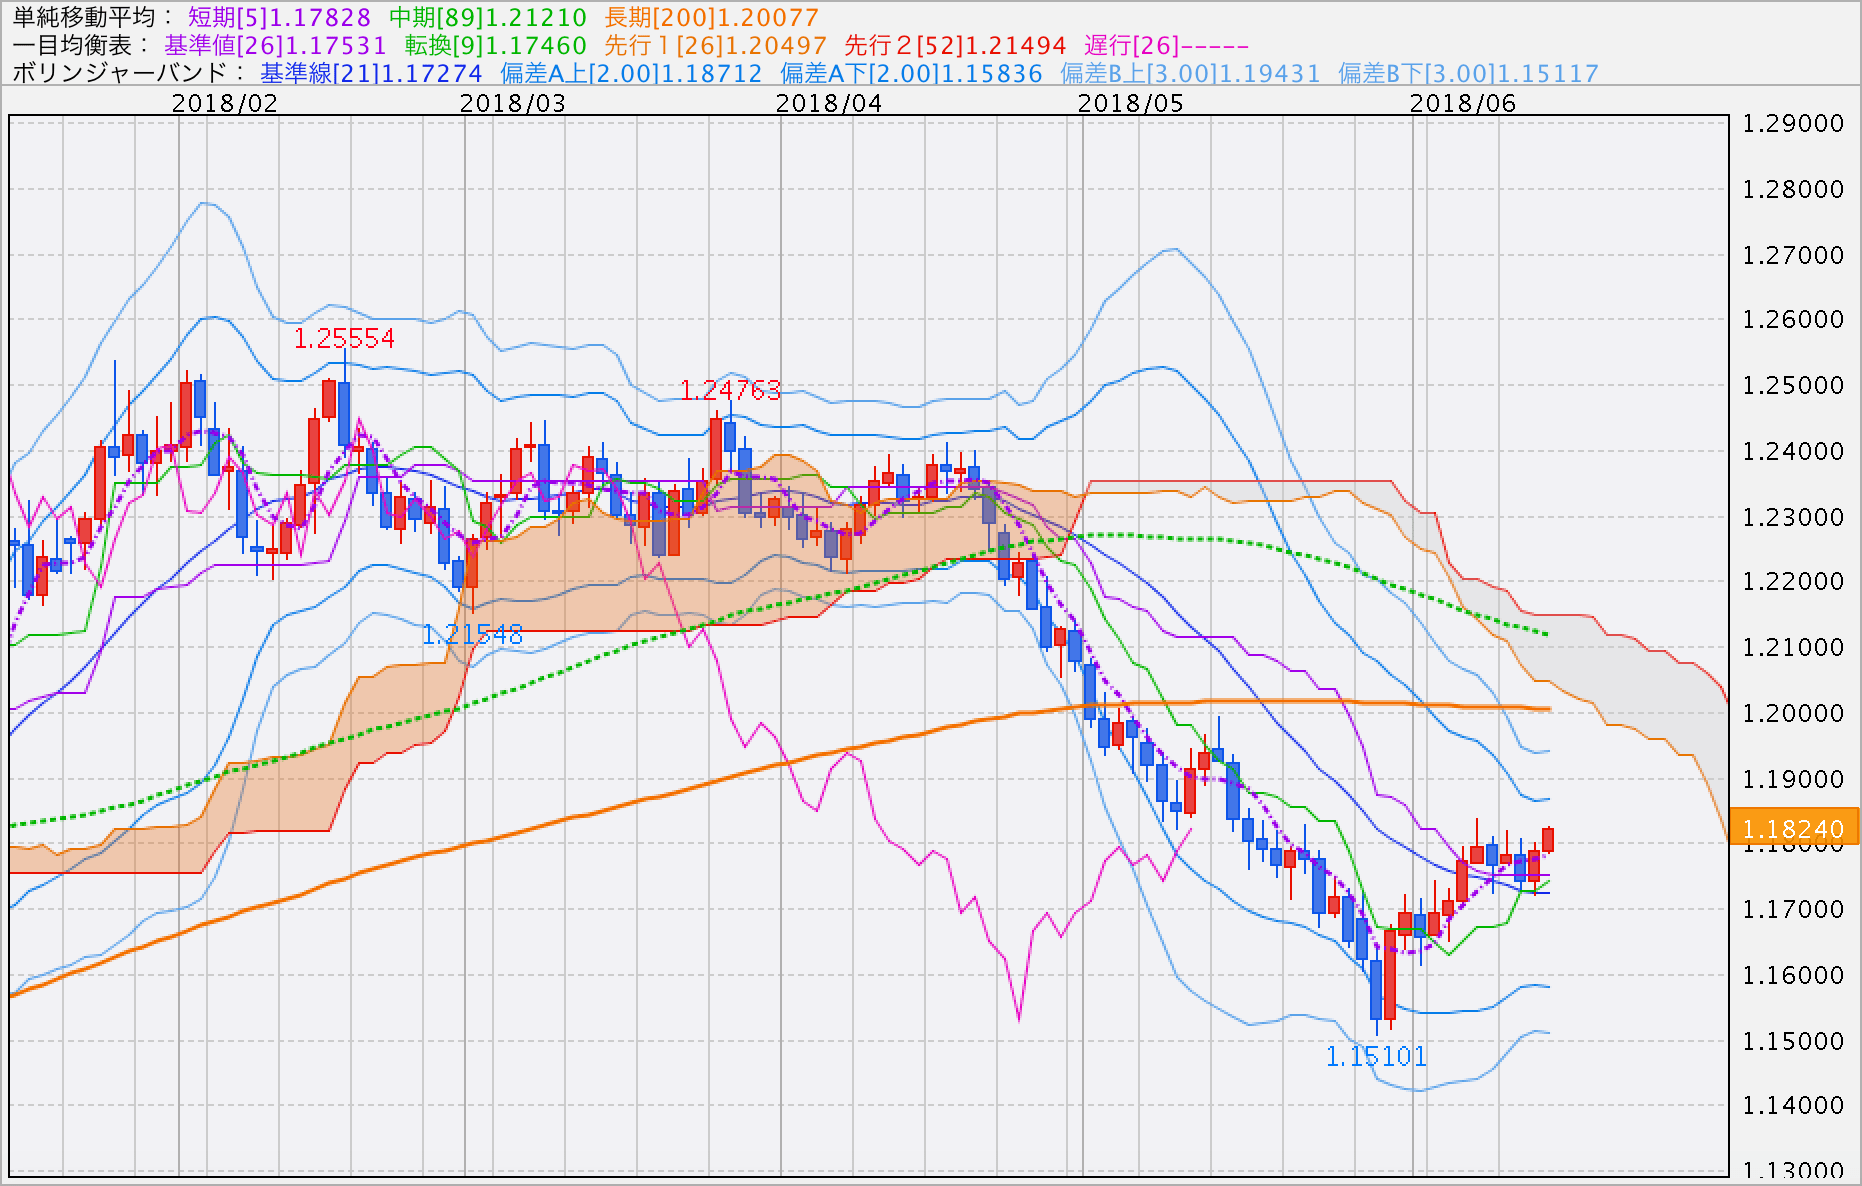
Task: Click the low price annotation 1.21548
Action: coord(472,634)
